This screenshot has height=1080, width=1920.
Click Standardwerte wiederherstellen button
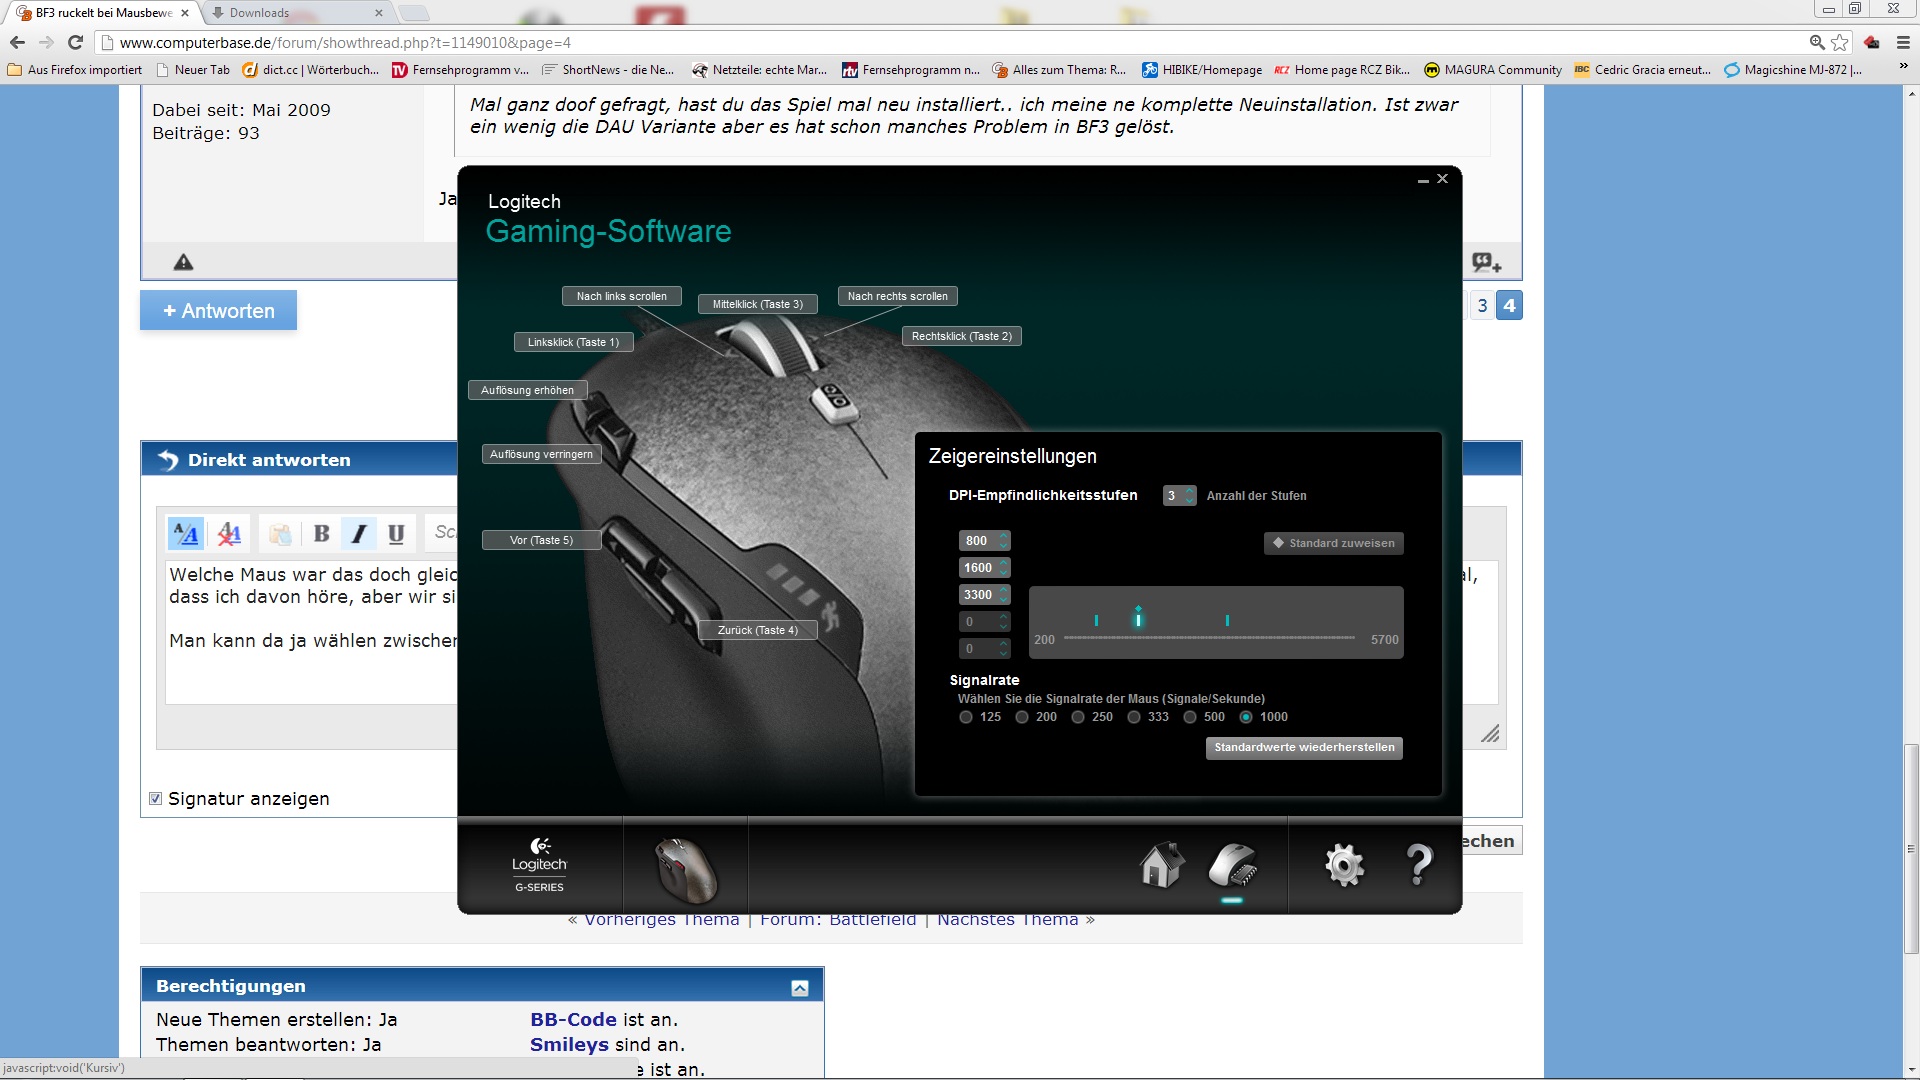click(x=1304, y=748)
